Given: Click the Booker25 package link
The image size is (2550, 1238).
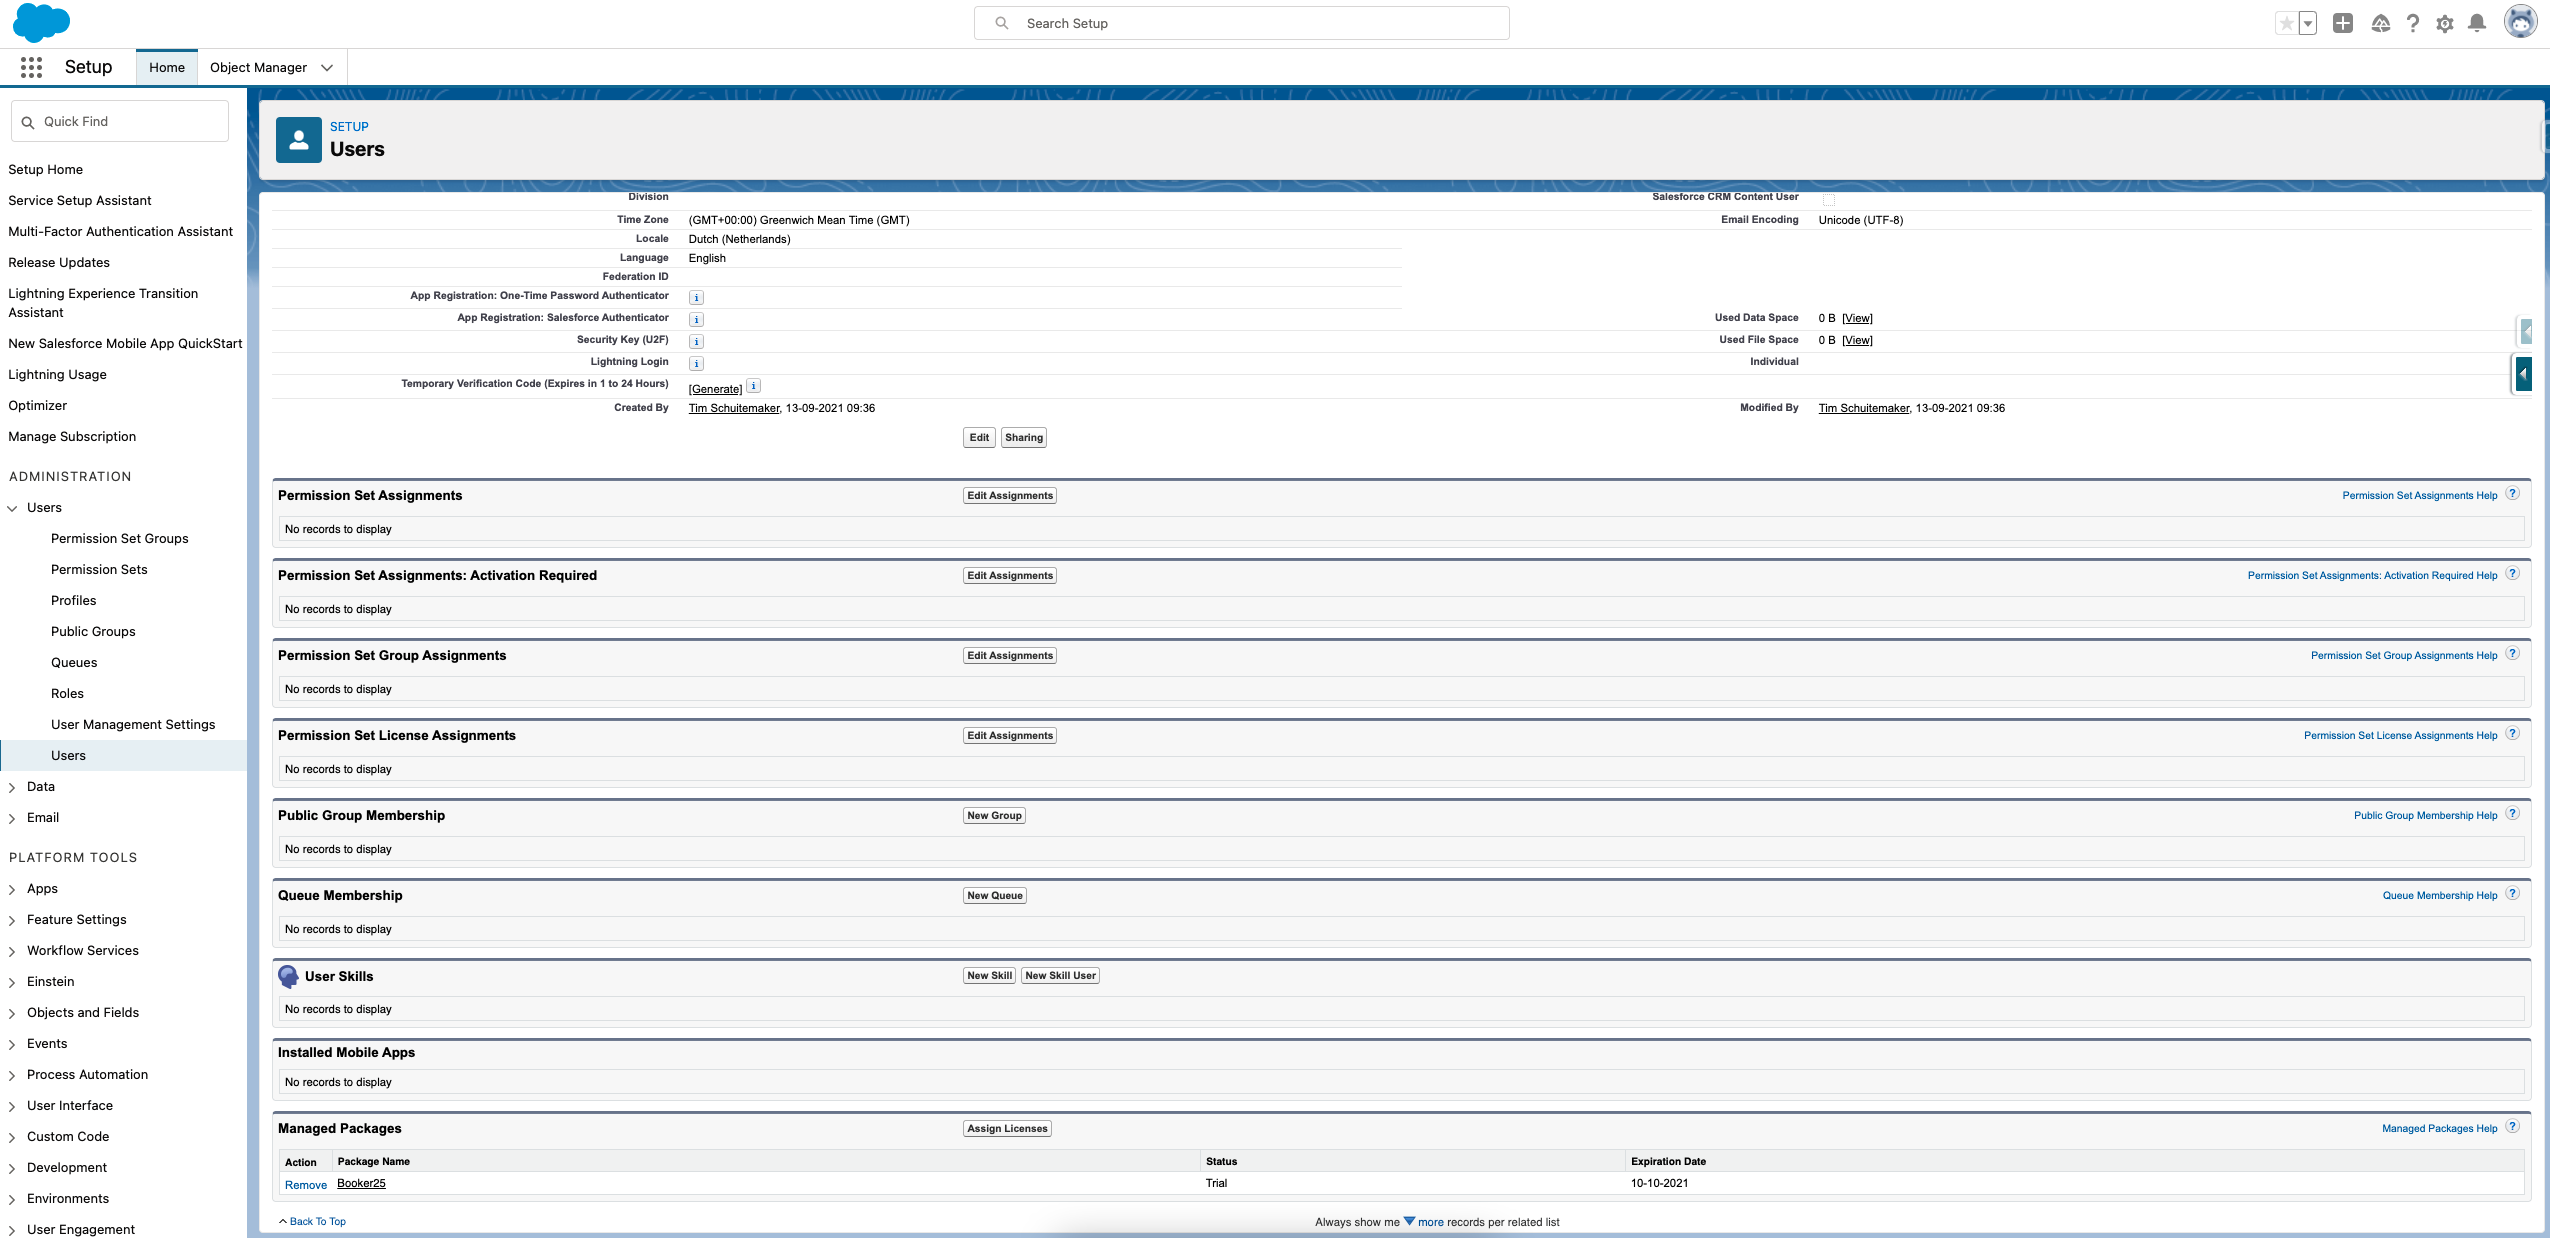Looking at the screenshot, I should click(x=361, y=1183).
